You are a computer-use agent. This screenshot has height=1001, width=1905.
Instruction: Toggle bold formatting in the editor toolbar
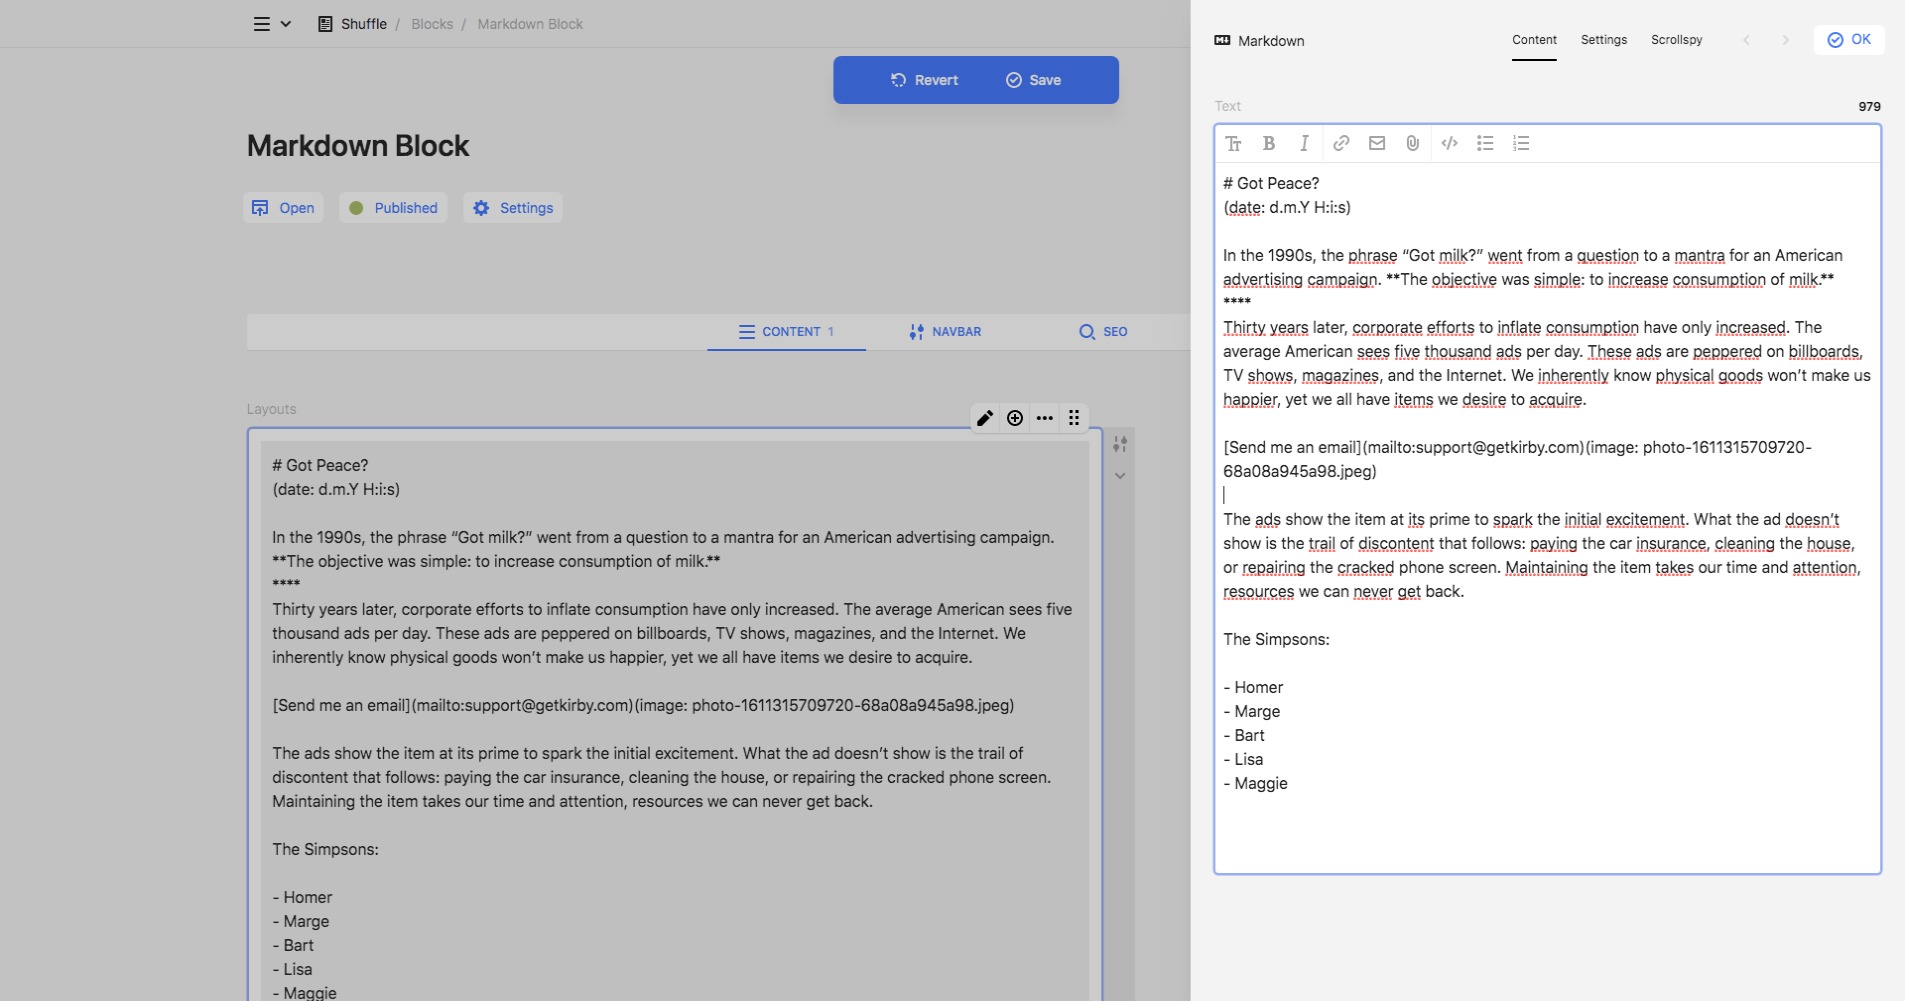click(x=1268, y=143)
